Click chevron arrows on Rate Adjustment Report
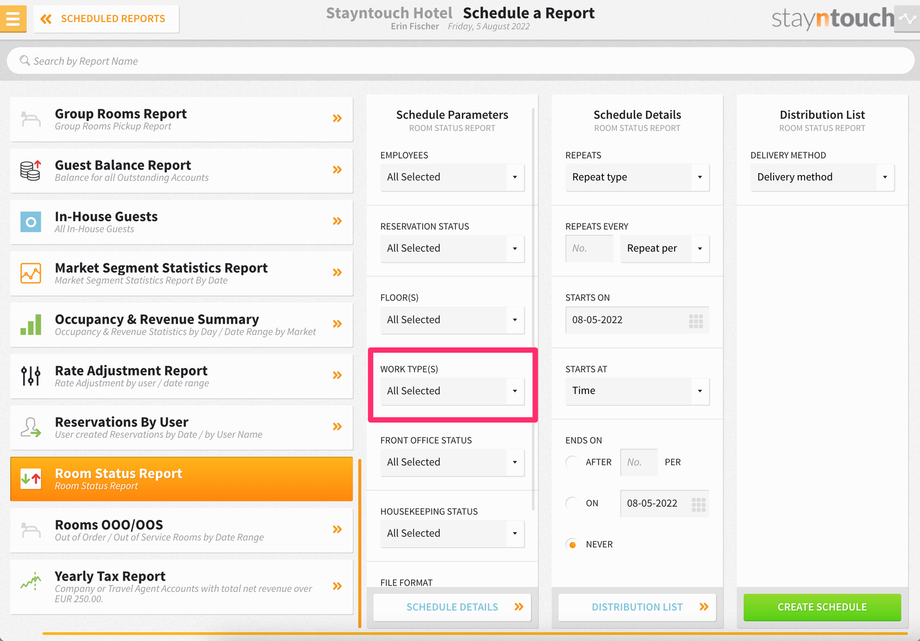 point(337,375)
